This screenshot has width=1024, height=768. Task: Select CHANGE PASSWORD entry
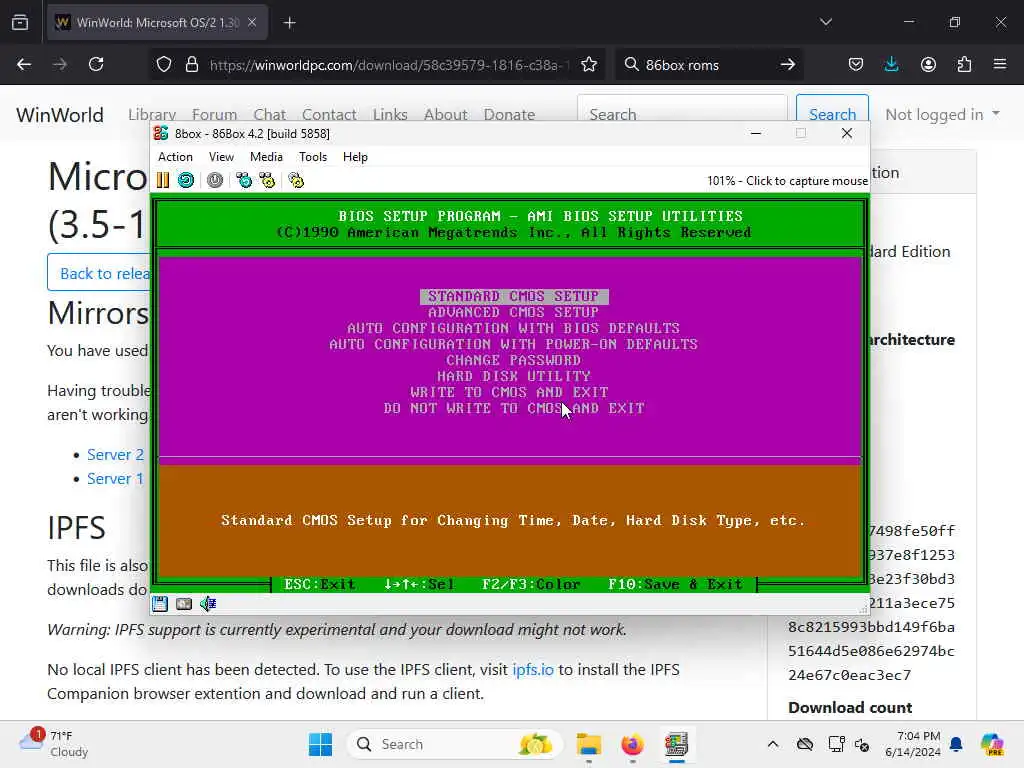513,360
